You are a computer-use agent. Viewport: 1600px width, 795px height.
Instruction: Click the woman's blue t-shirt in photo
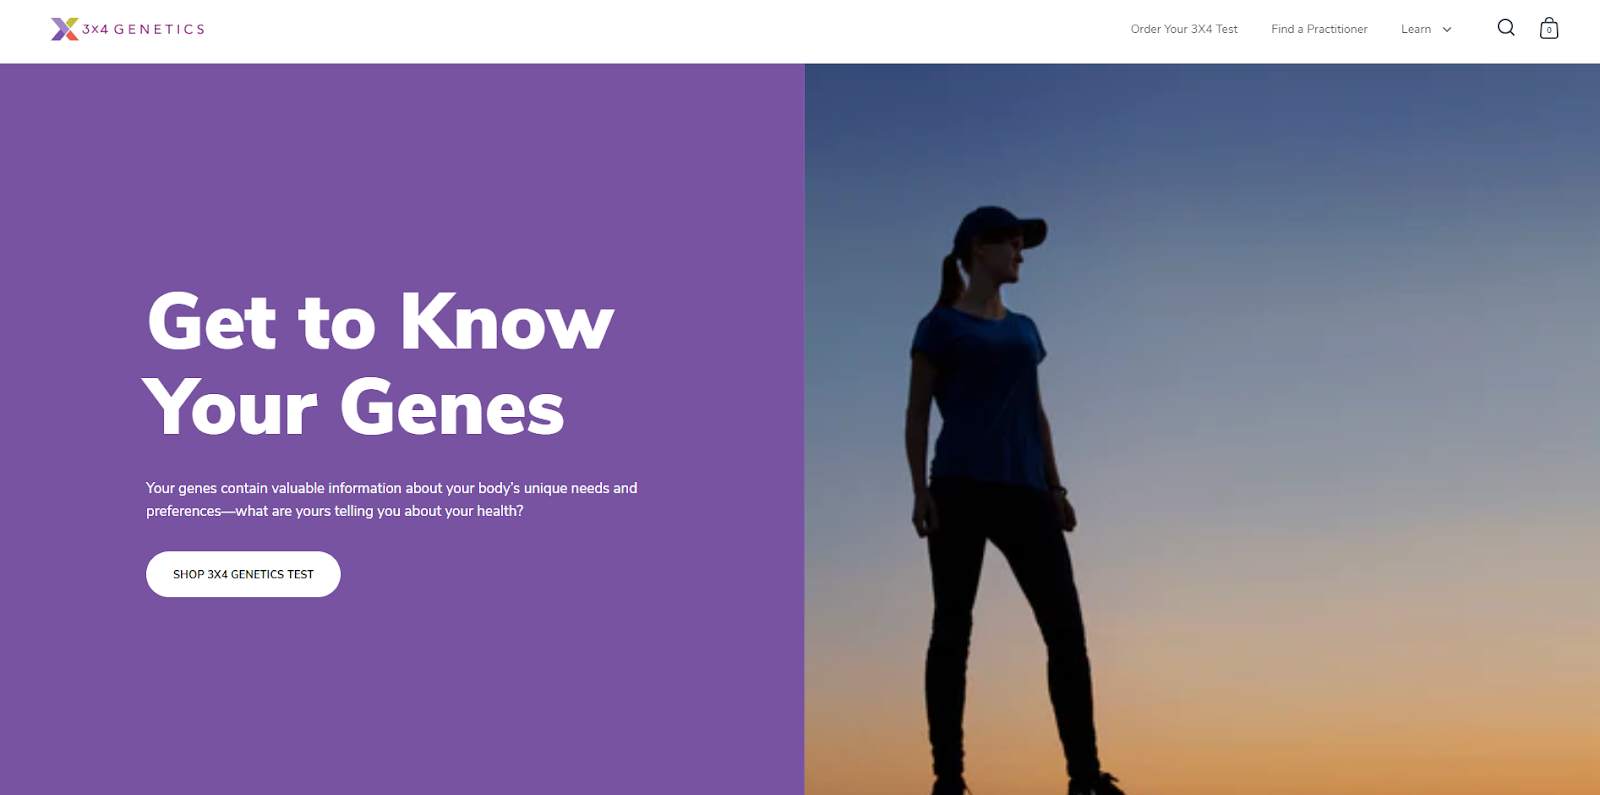click(975, 395)
